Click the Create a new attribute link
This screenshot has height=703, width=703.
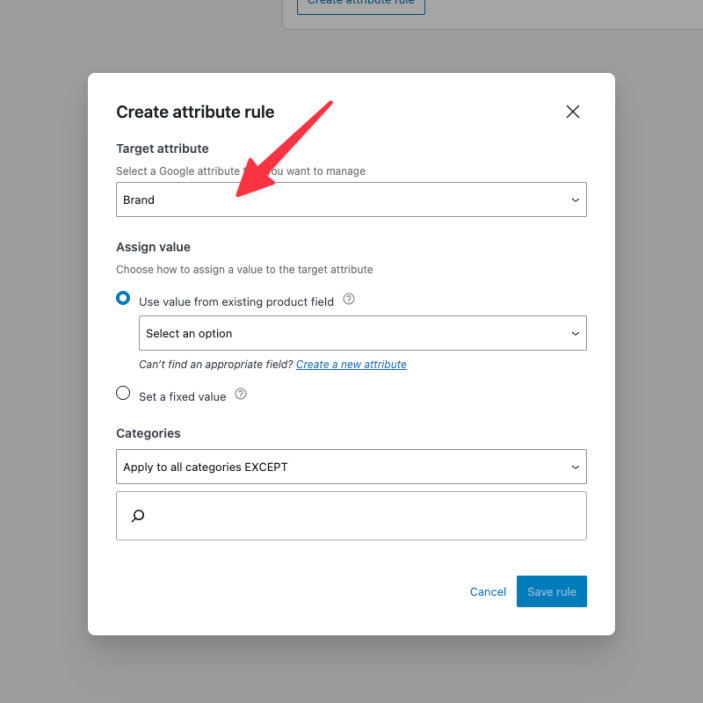coord(351,365)
